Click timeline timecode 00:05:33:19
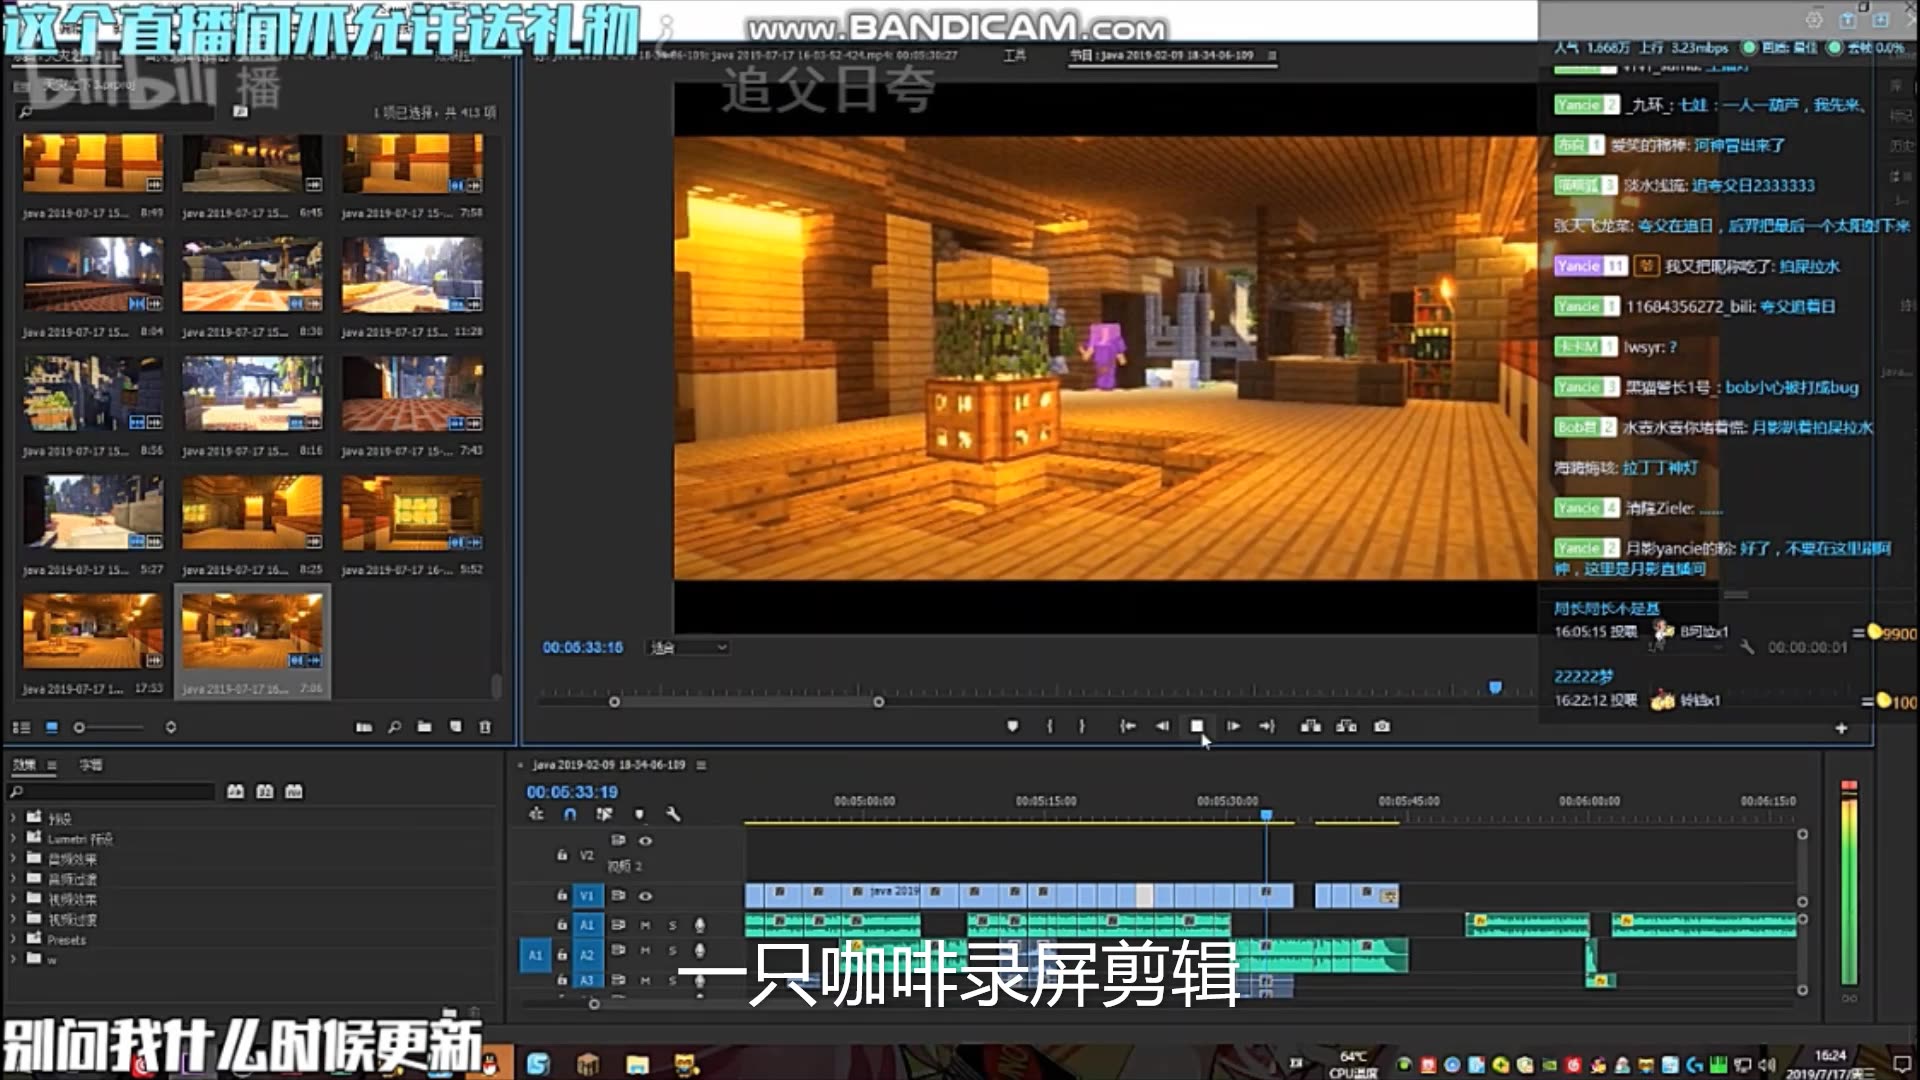1920x1080 pixels. pyautogui.click(x=572, y=792)
